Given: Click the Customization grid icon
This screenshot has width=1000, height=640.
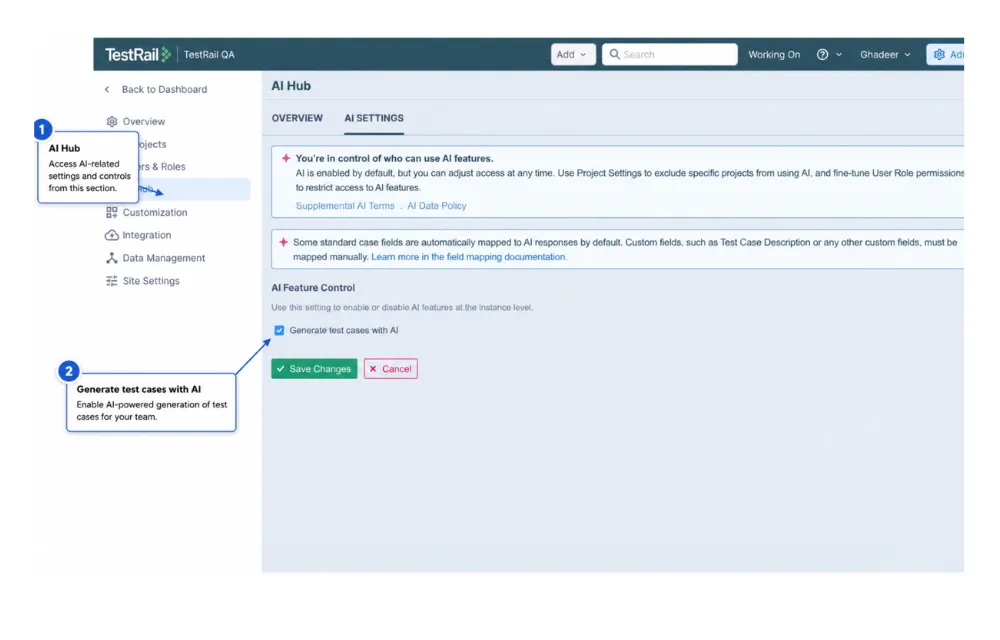Looking at the screenshot, I should (112, 212).
